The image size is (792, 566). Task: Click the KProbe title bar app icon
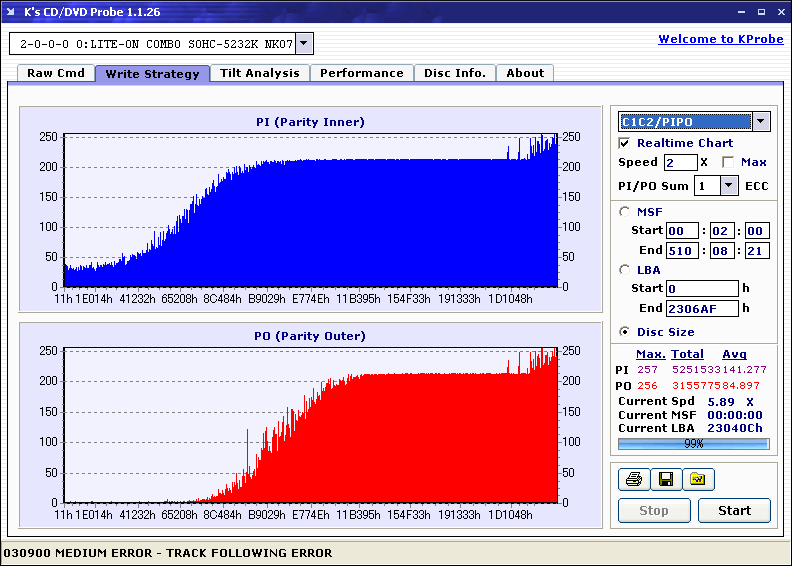tap(11, 12)
